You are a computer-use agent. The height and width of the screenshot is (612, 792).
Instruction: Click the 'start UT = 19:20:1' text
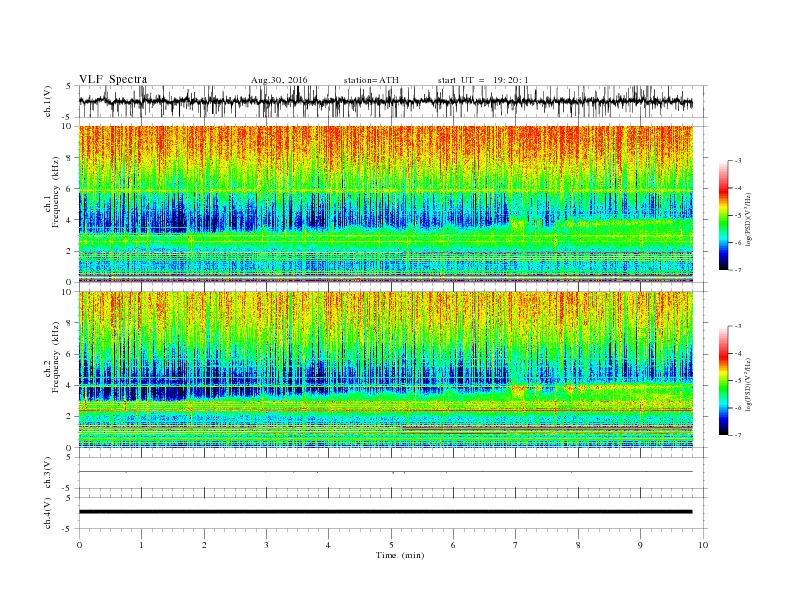tap(483, 80)
